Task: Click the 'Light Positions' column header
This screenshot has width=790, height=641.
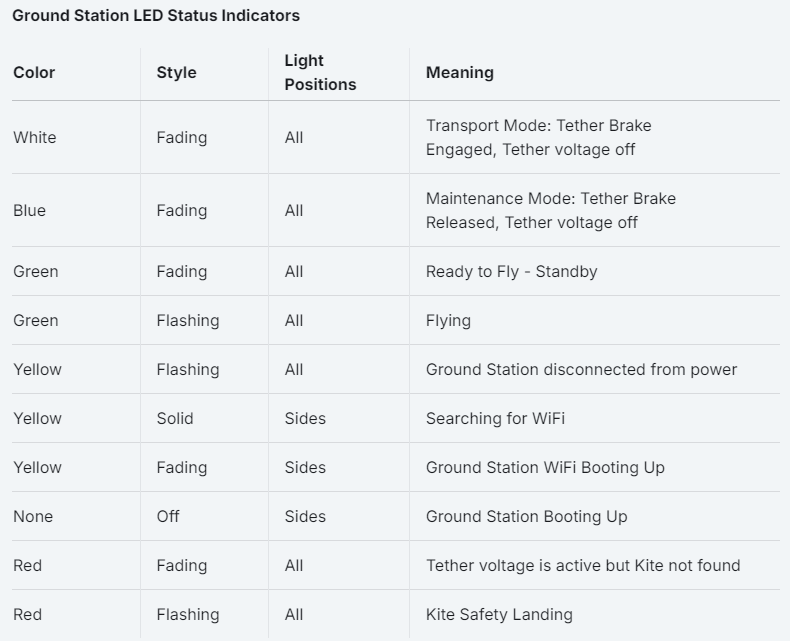Action: point(320,72)
